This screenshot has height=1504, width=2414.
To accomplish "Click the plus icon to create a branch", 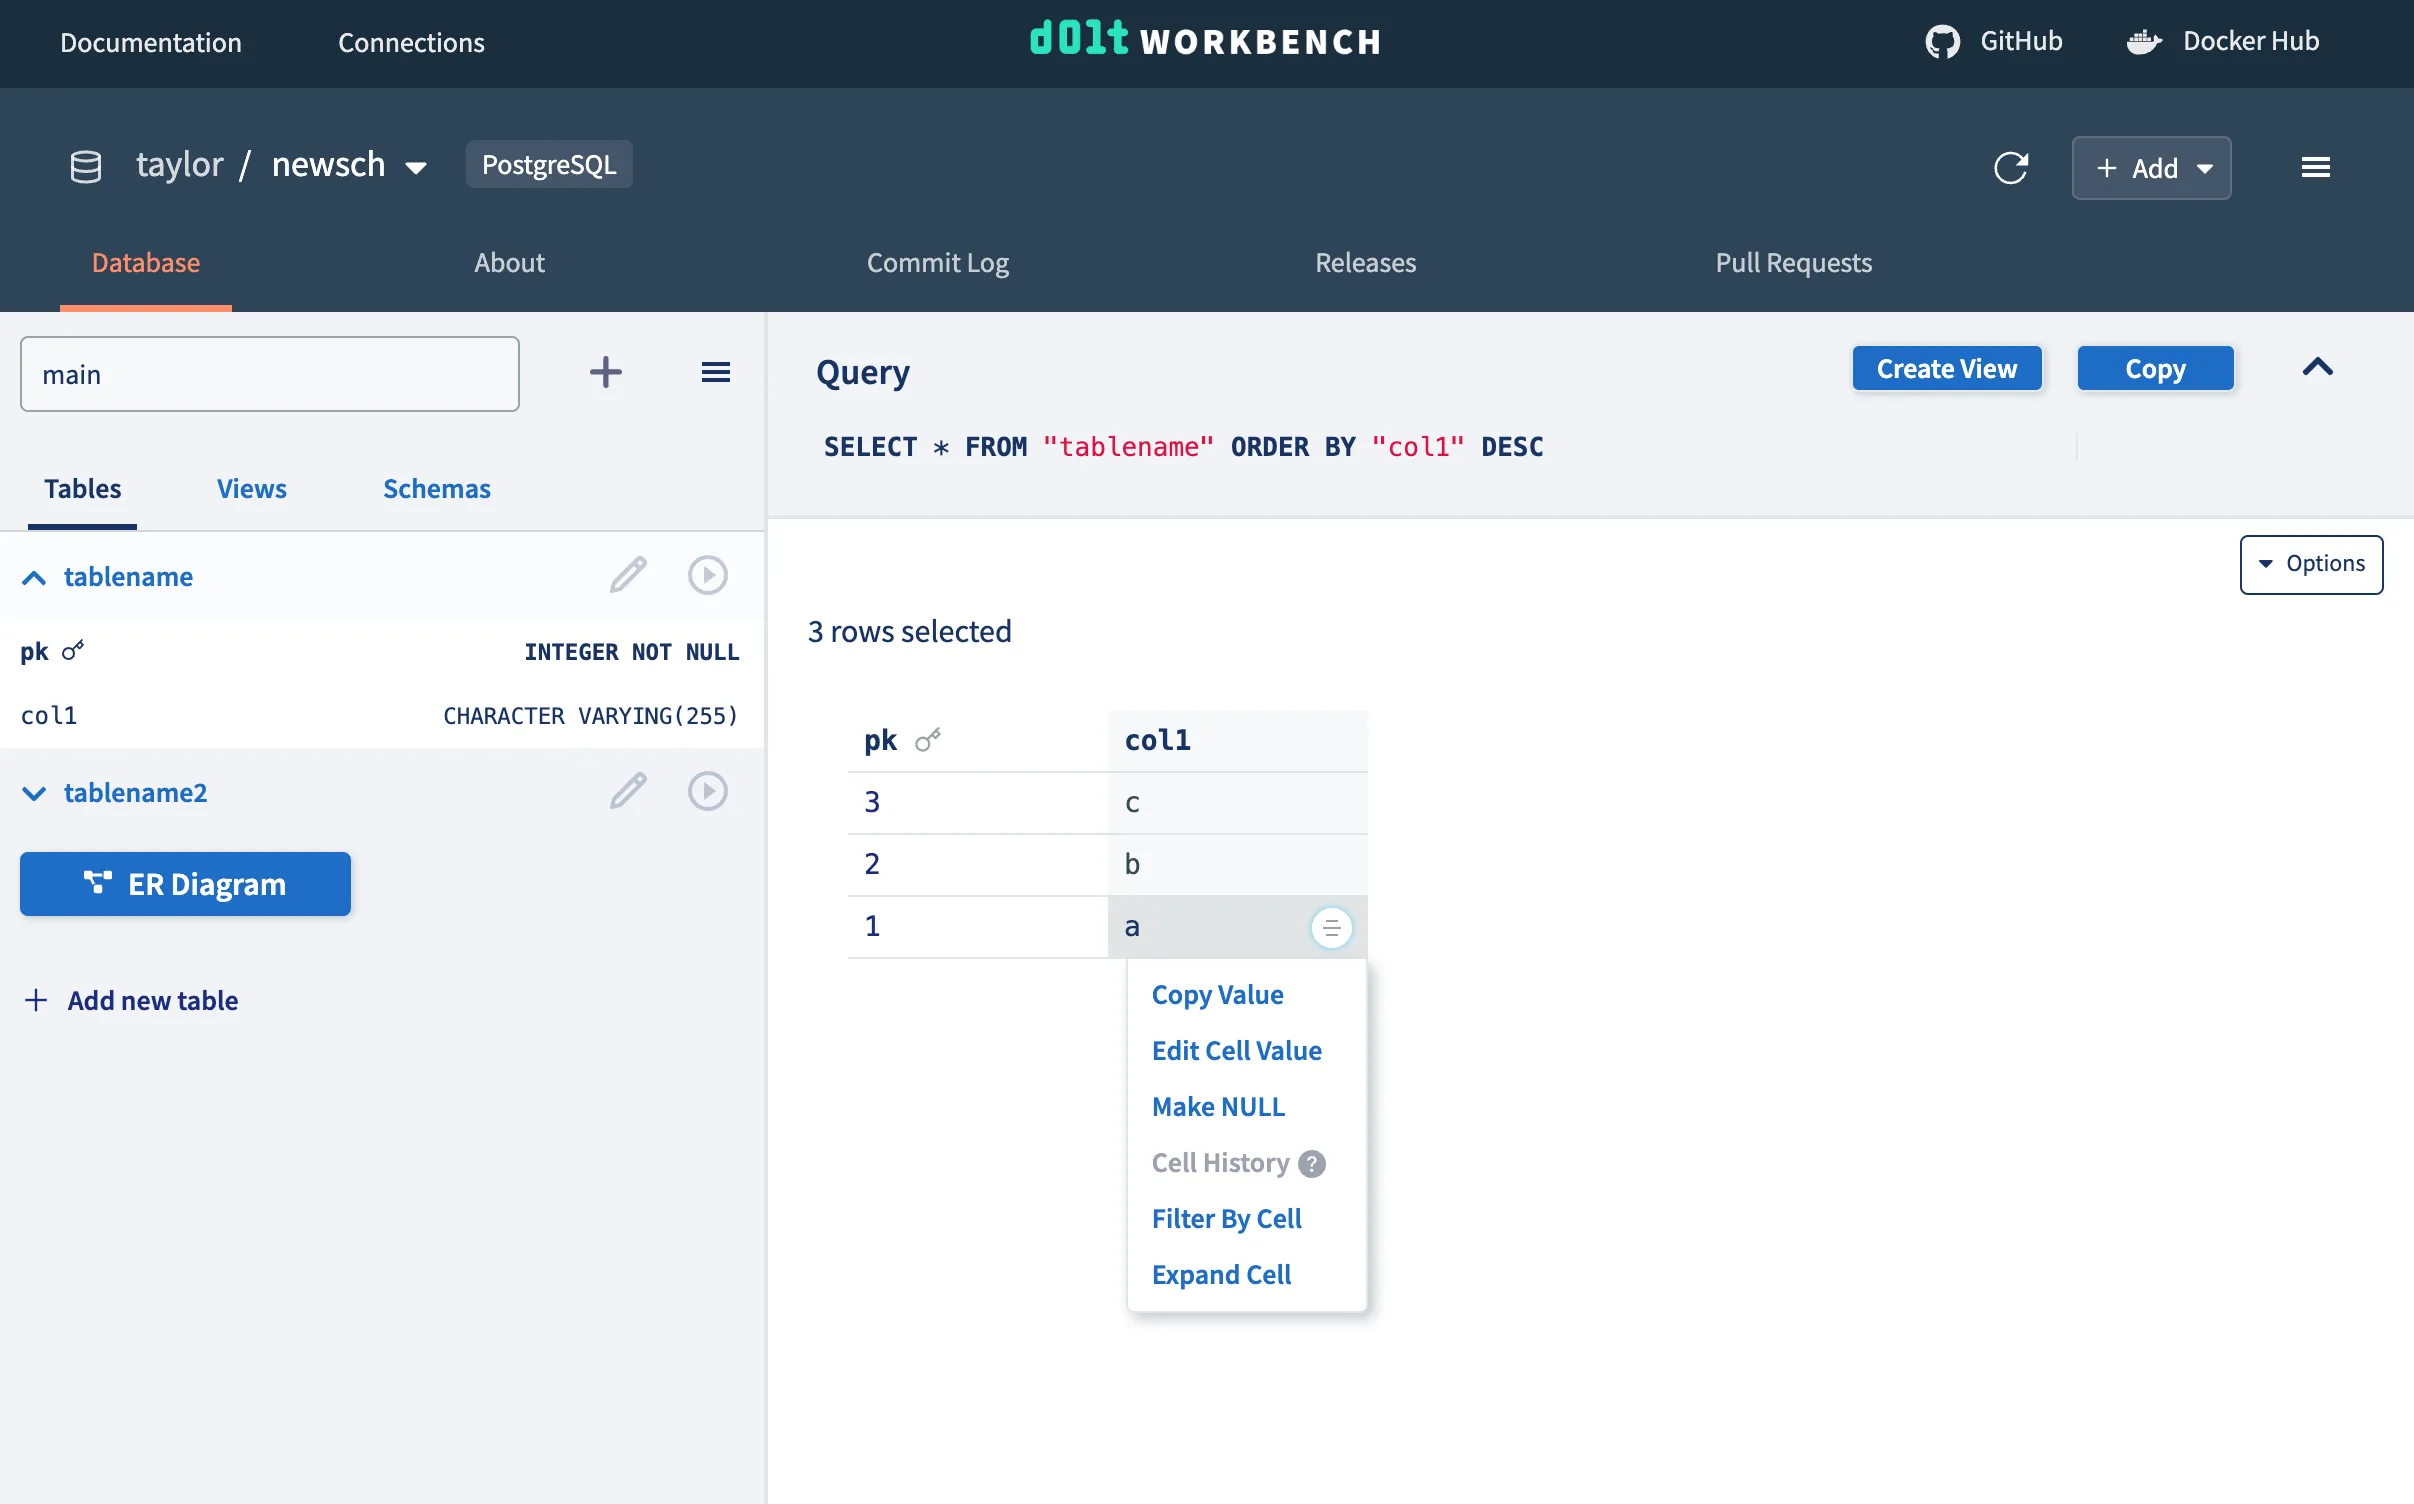I will coord(605,372).
